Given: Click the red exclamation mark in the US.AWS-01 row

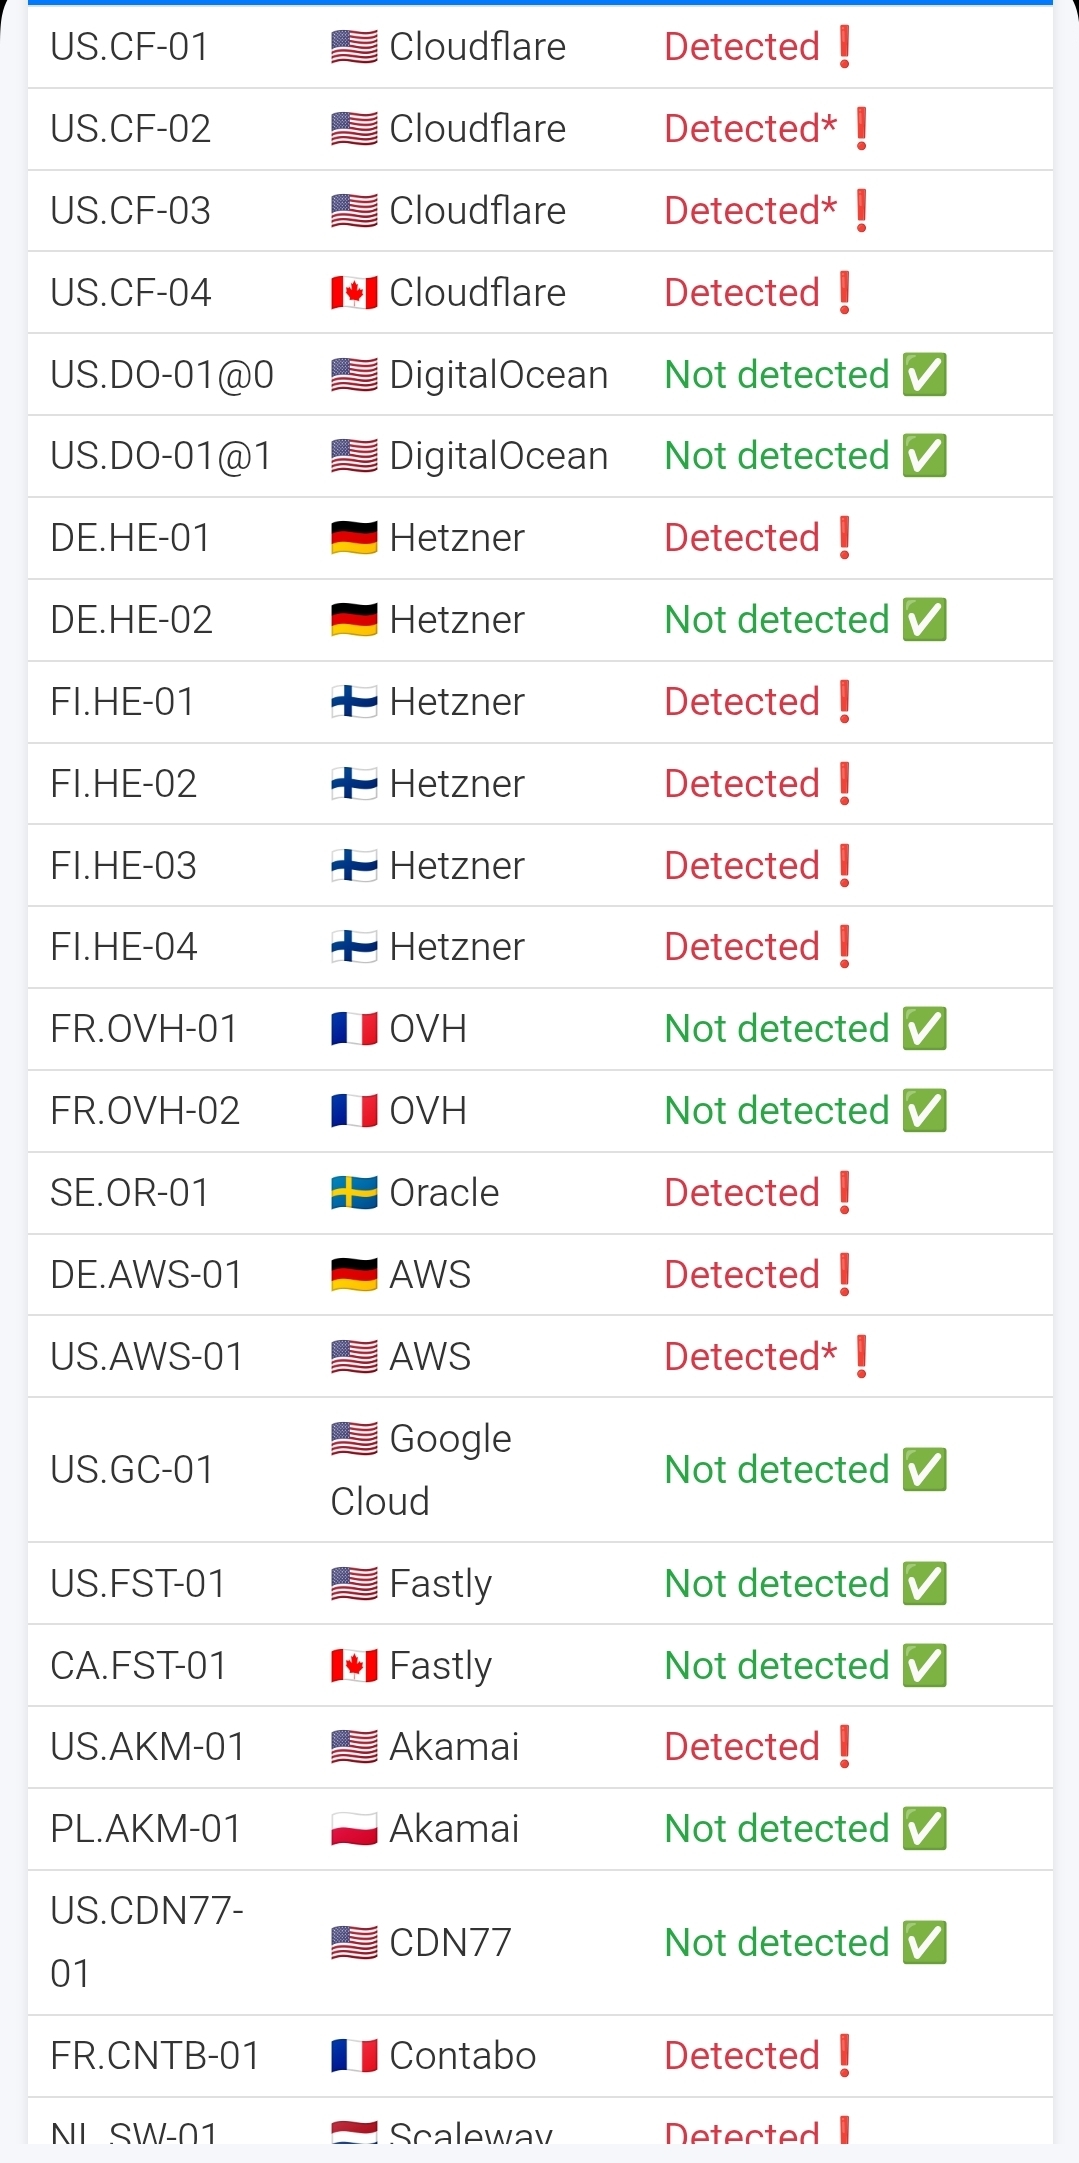Looking at the screenshot, I should click(862, 1357).
